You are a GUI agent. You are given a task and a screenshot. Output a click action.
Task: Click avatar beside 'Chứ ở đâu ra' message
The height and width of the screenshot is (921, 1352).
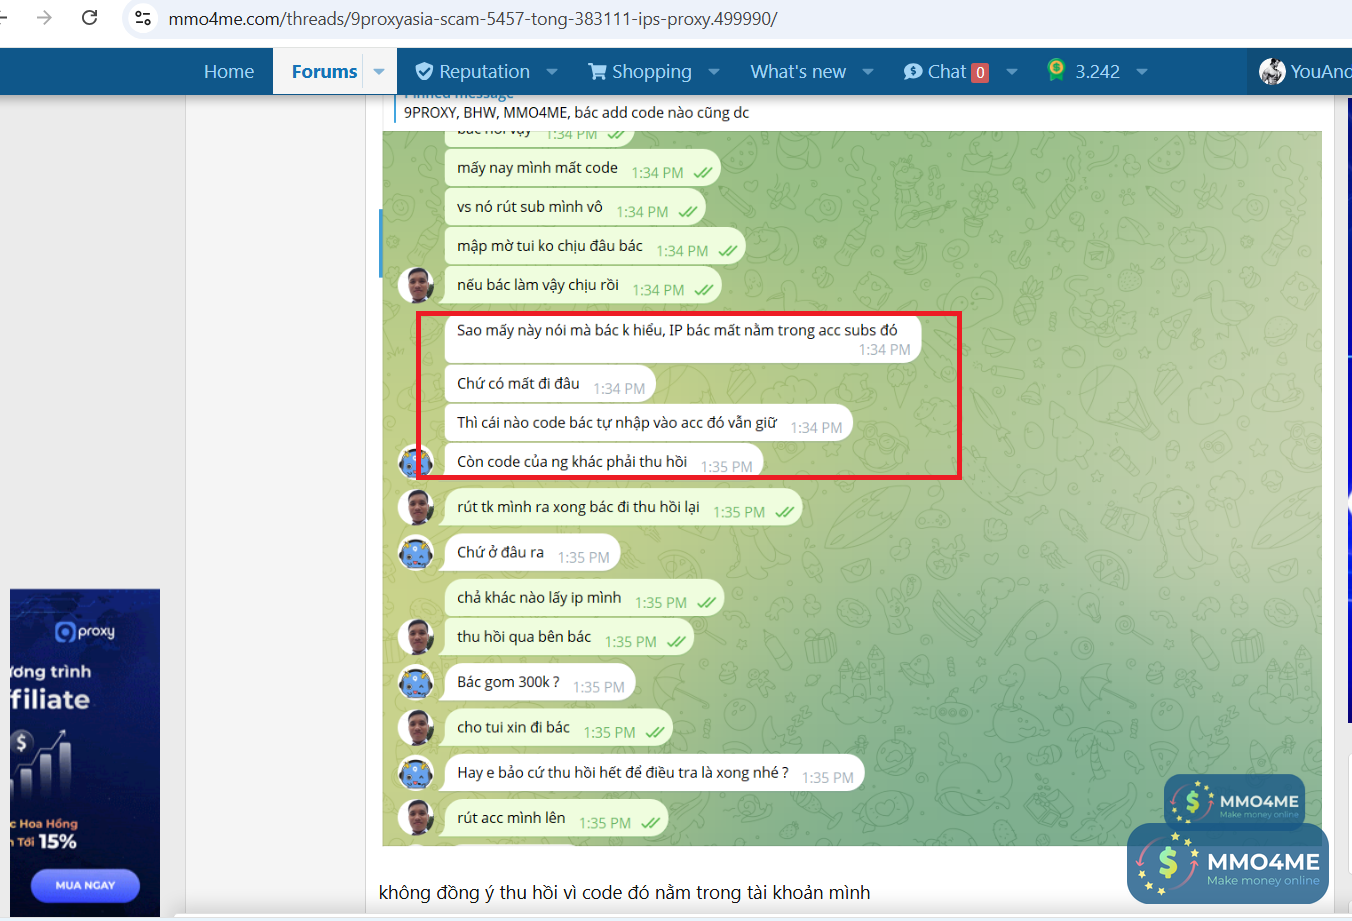[x=416, y=552]
